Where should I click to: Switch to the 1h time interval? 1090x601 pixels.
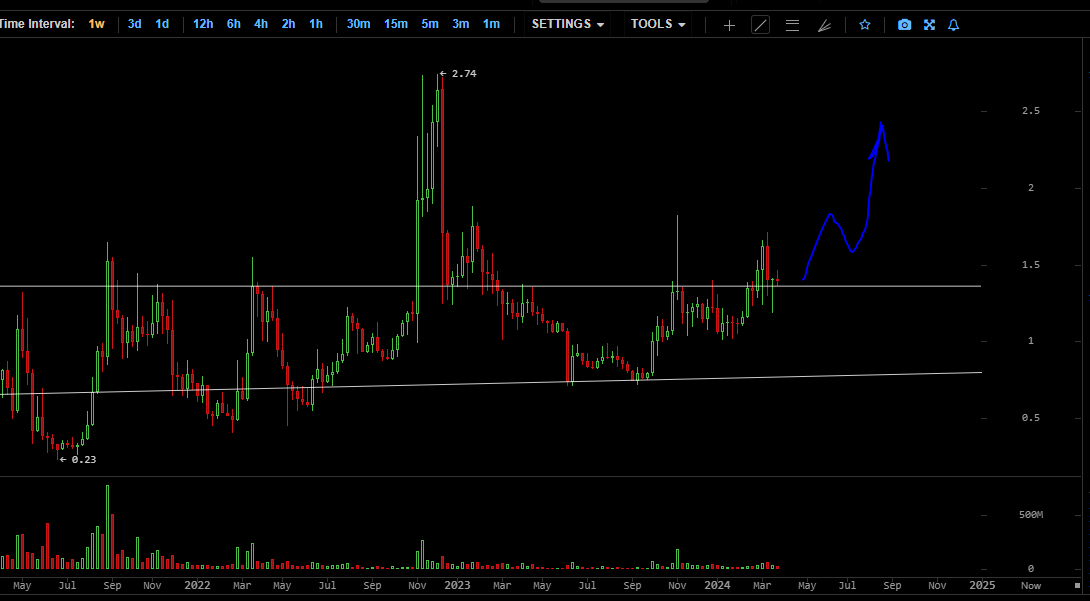pyautogui.click(x=316, y=24)
